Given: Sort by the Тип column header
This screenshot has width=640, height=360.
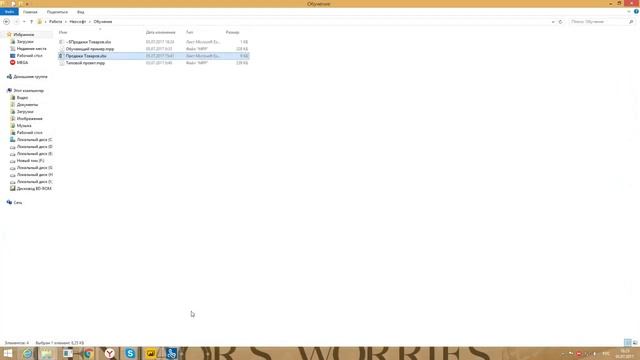Looking at the screenshot, I should pos(189,32).
